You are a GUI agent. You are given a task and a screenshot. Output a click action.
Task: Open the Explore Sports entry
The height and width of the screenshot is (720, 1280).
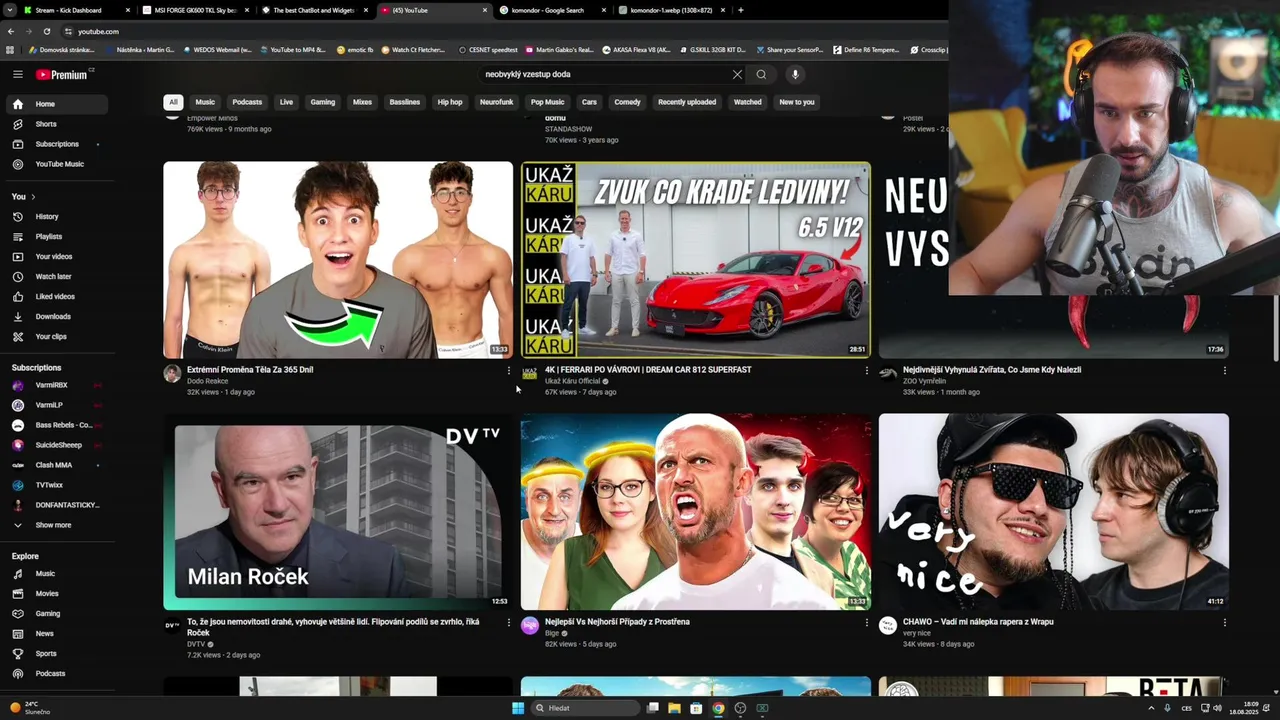pyautogui.click(x=56, y=654)
